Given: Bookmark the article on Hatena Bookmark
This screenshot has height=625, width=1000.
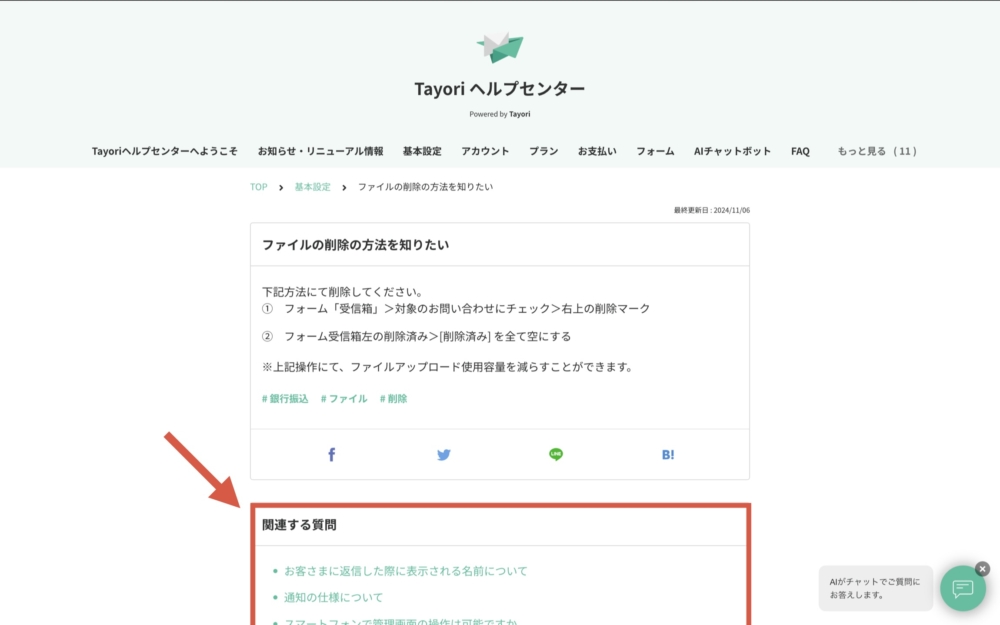Looking at the screenshot, I should [668, 455].
